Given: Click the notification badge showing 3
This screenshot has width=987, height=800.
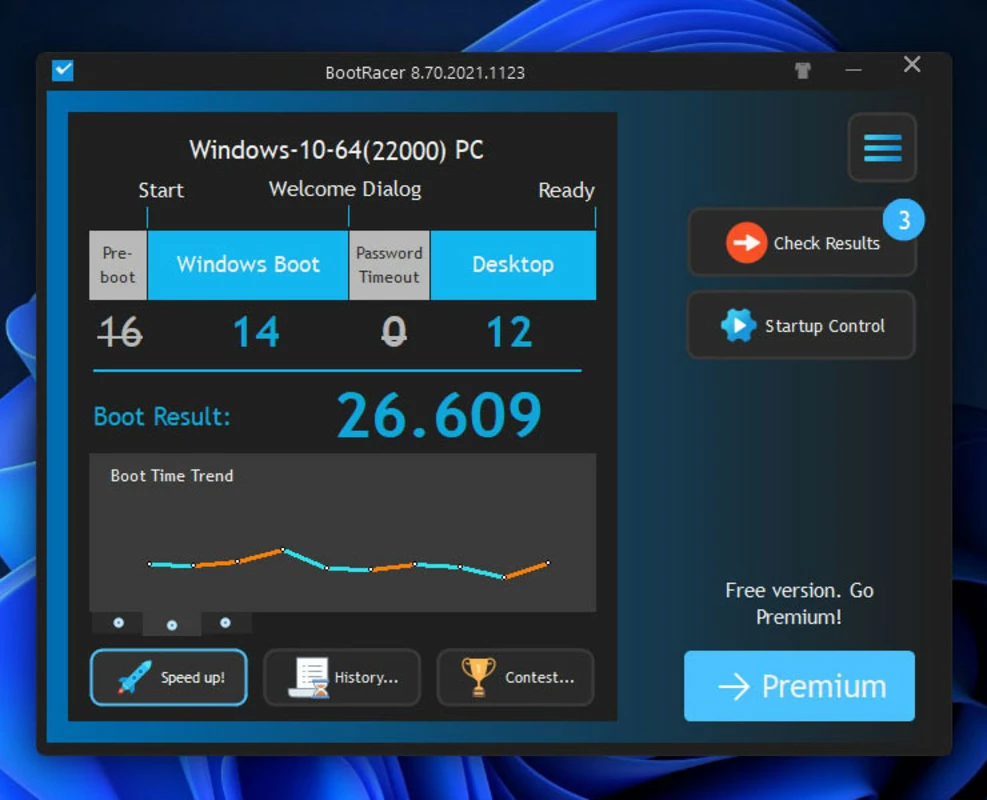Looking at the screenshot, I should point(903,220).
